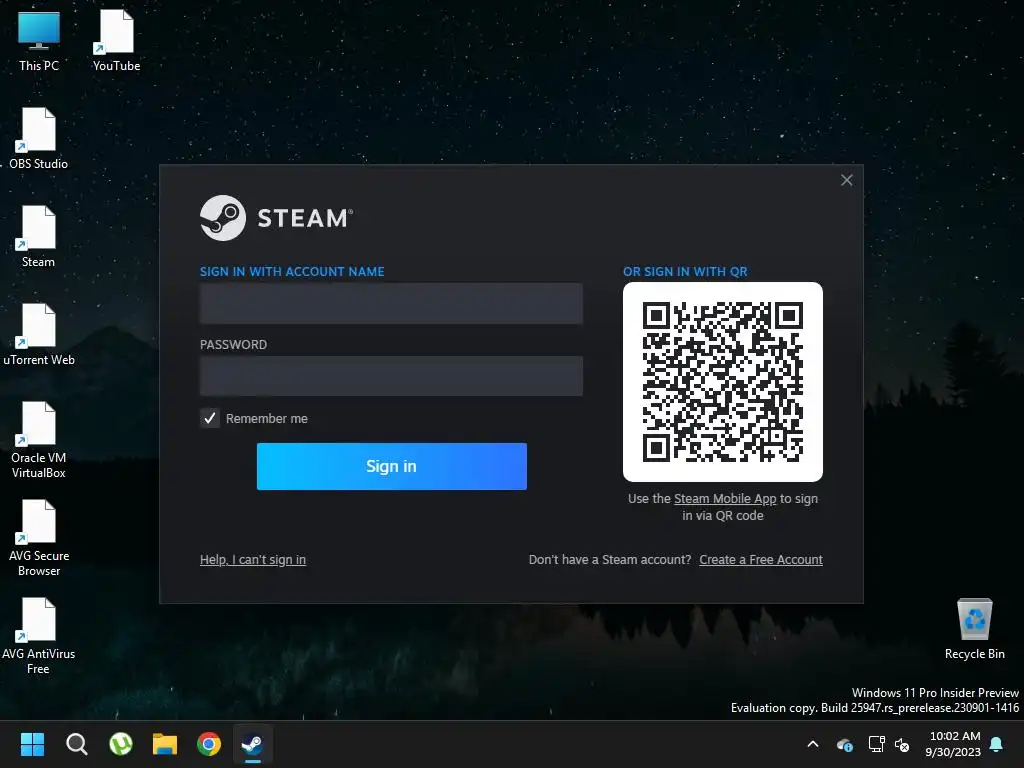The width and height of the screenshot is (1024, 768).
Task: Click the Steam logo in the login window
Action: [277, 217]
